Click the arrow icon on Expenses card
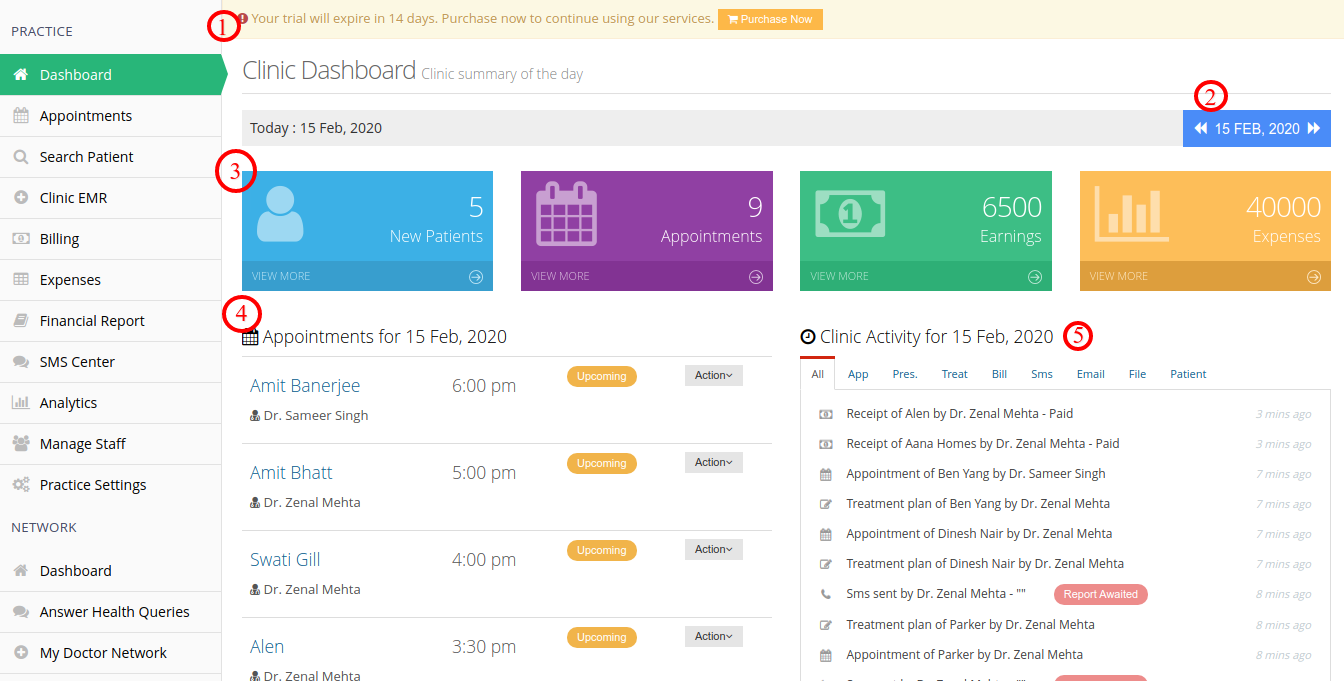Viewport: 1344px width, 681px height. tap(1314, 277)
